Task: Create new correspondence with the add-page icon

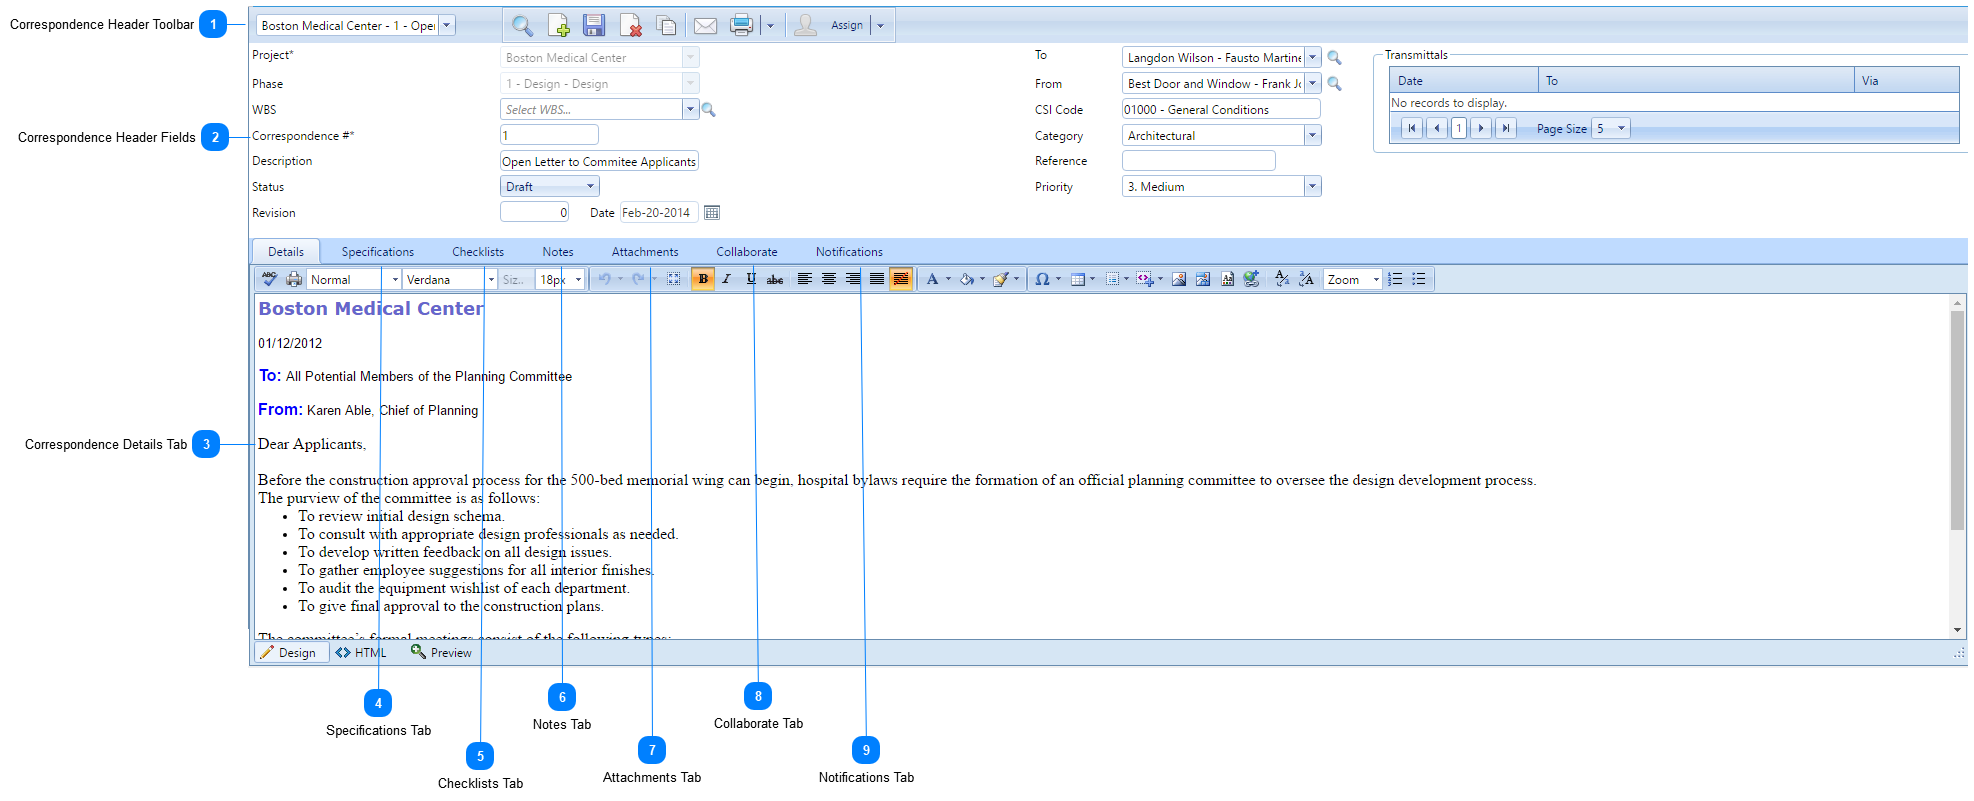Action: pos(558,26)
